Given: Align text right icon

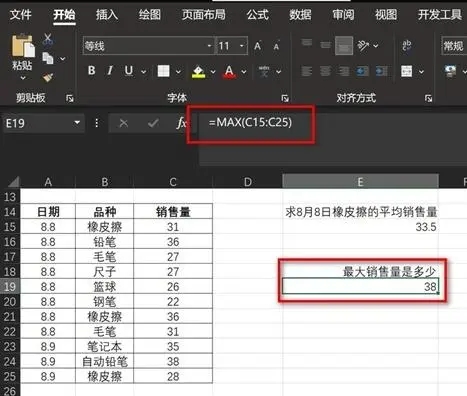Looking at the screenshot, I should pos(344,71).
